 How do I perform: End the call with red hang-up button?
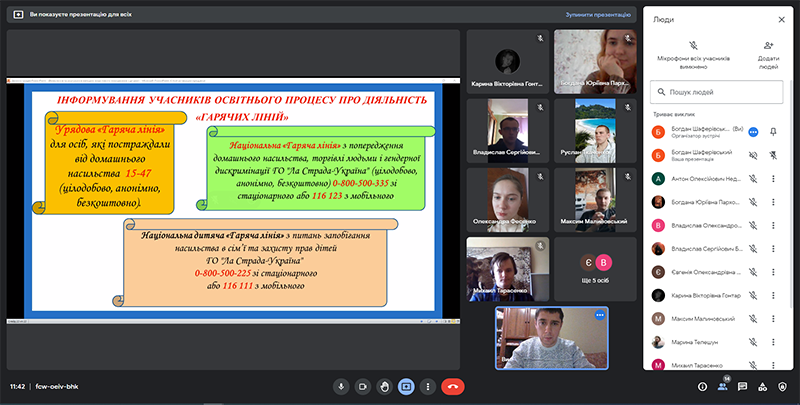[453, 387]
